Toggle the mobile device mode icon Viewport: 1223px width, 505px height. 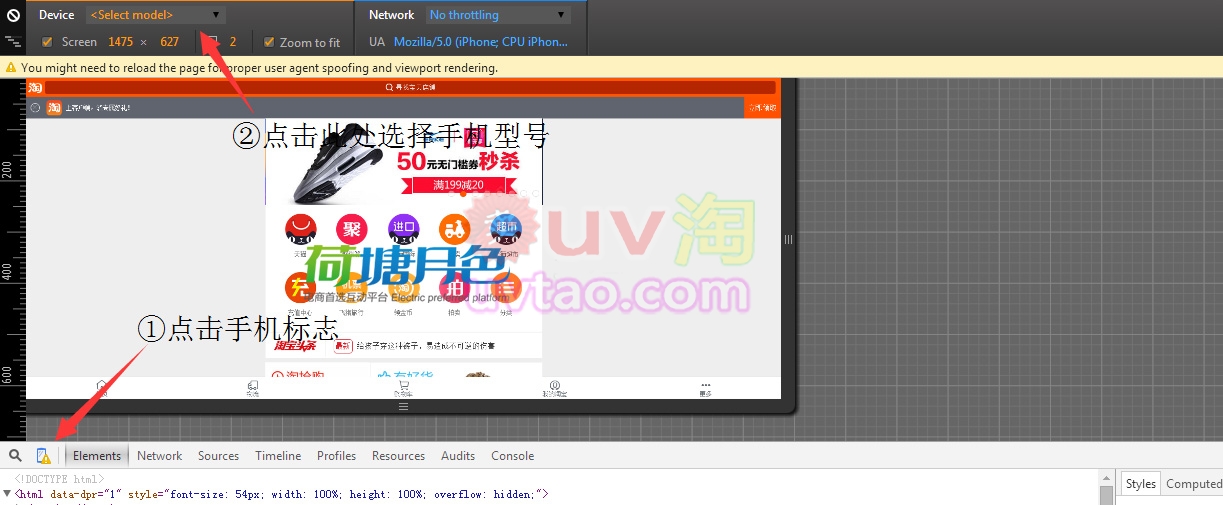pos(43,456)
